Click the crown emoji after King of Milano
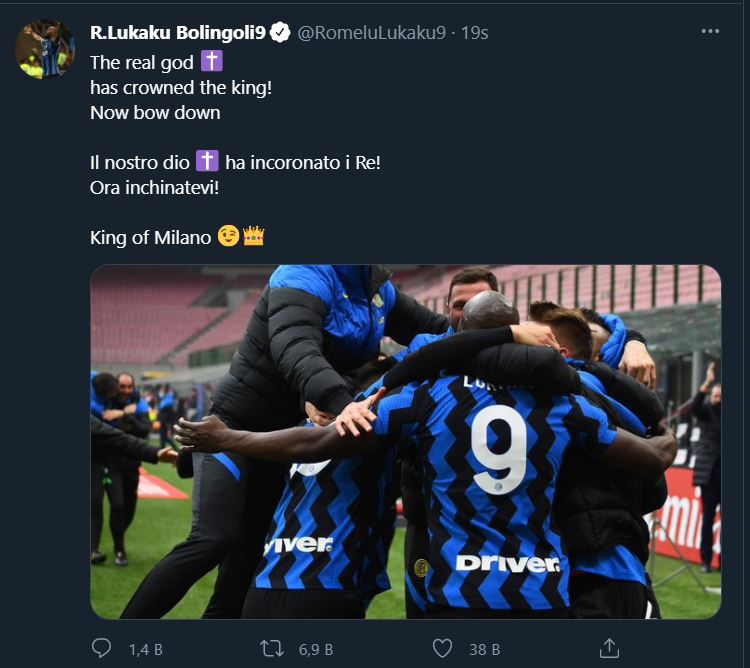 (x=253, y=237)
